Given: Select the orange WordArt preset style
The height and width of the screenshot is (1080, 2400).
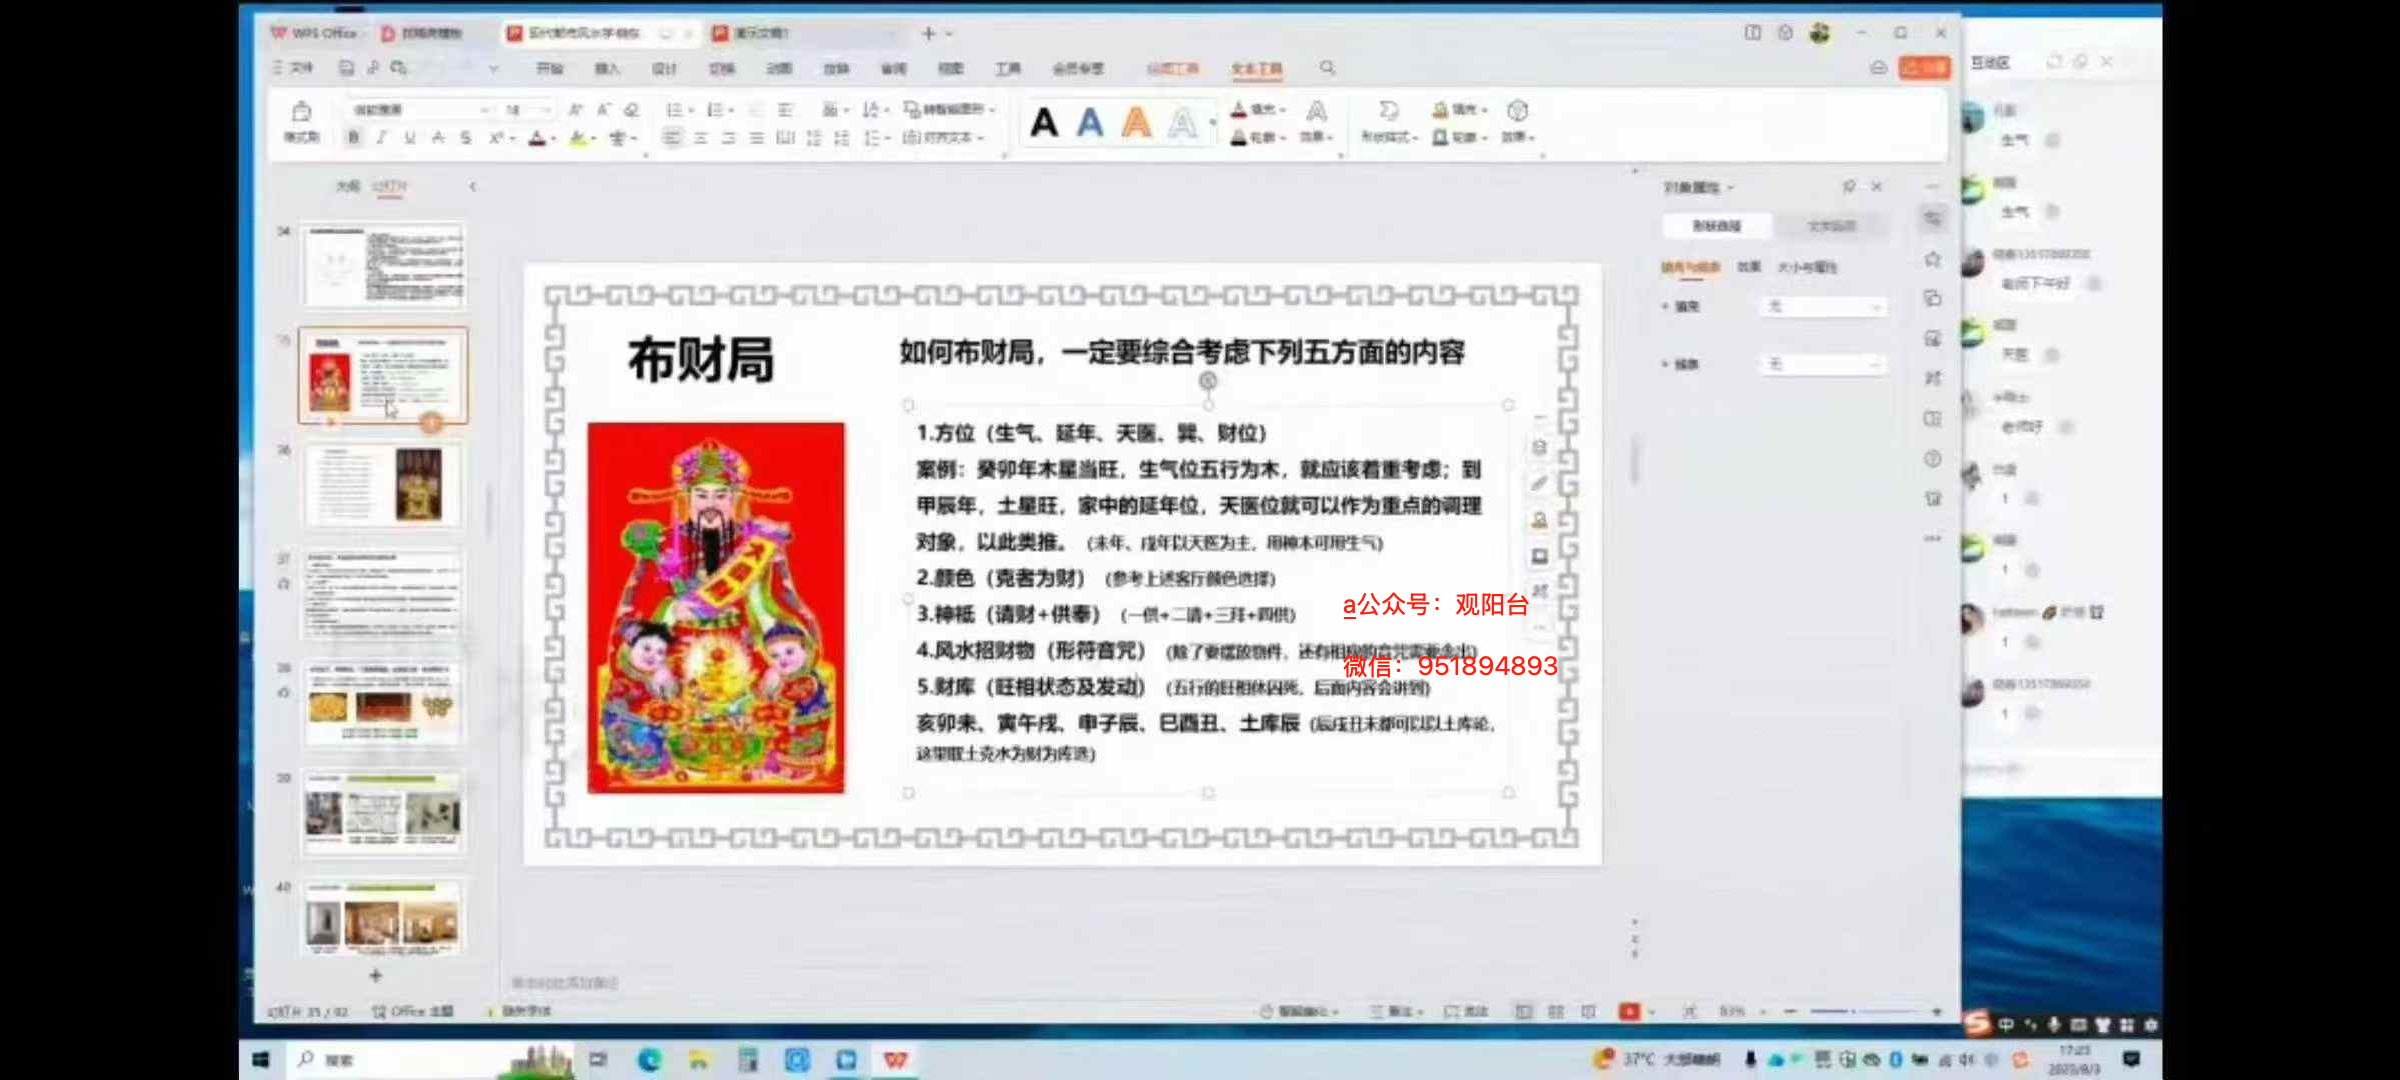Looking at the screenshot, I should point(1136,123).
